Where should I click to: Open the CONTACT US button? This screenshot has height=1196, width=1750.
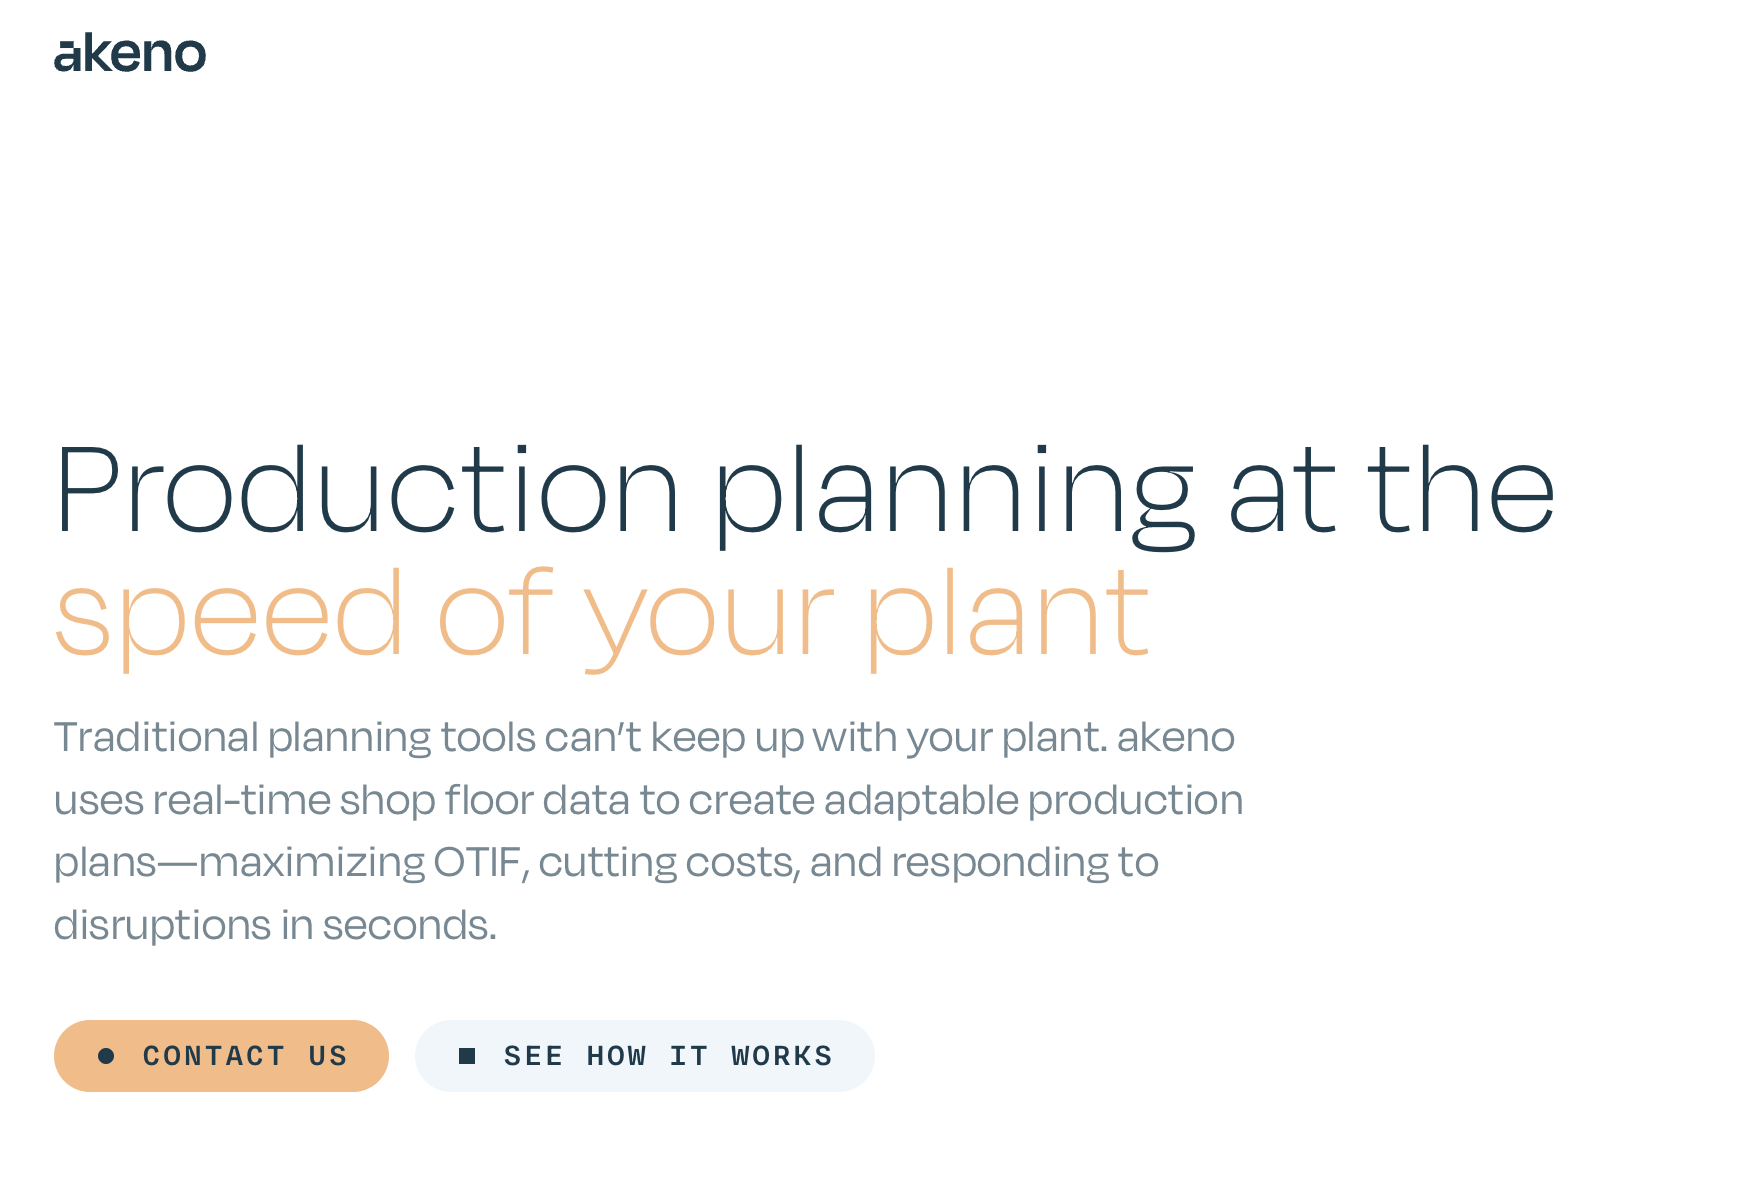click(221, 1056)
